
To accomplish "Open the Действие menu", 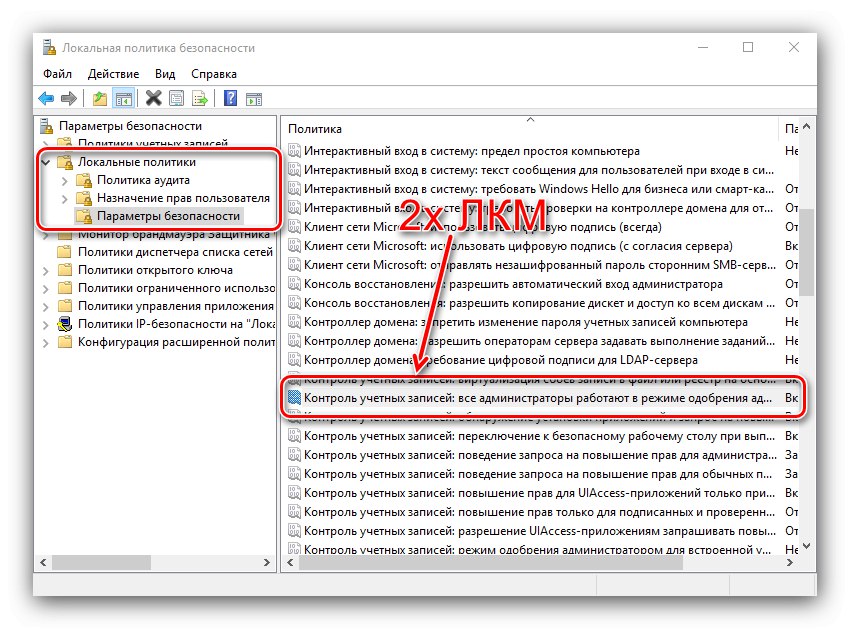I will coord(113,74).
